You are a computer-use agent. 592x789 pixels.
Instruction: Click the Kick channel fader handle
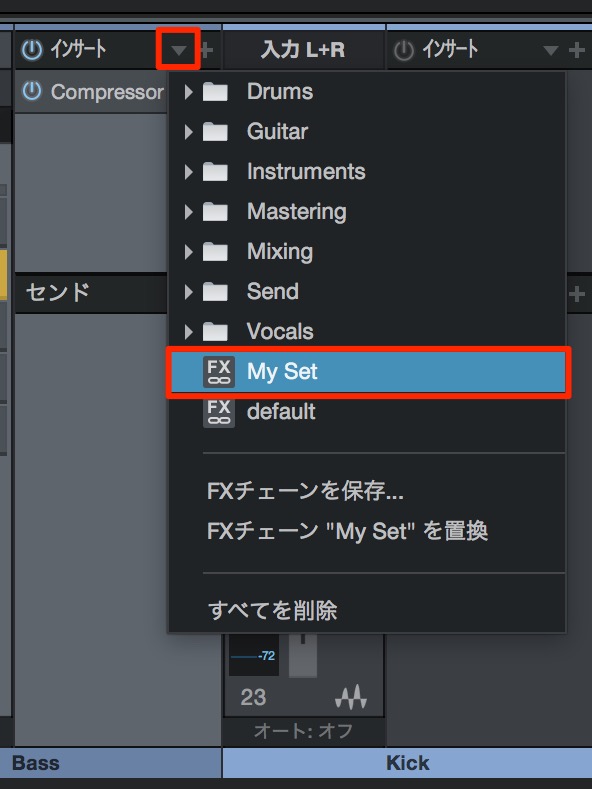click(x=303, y=655)
